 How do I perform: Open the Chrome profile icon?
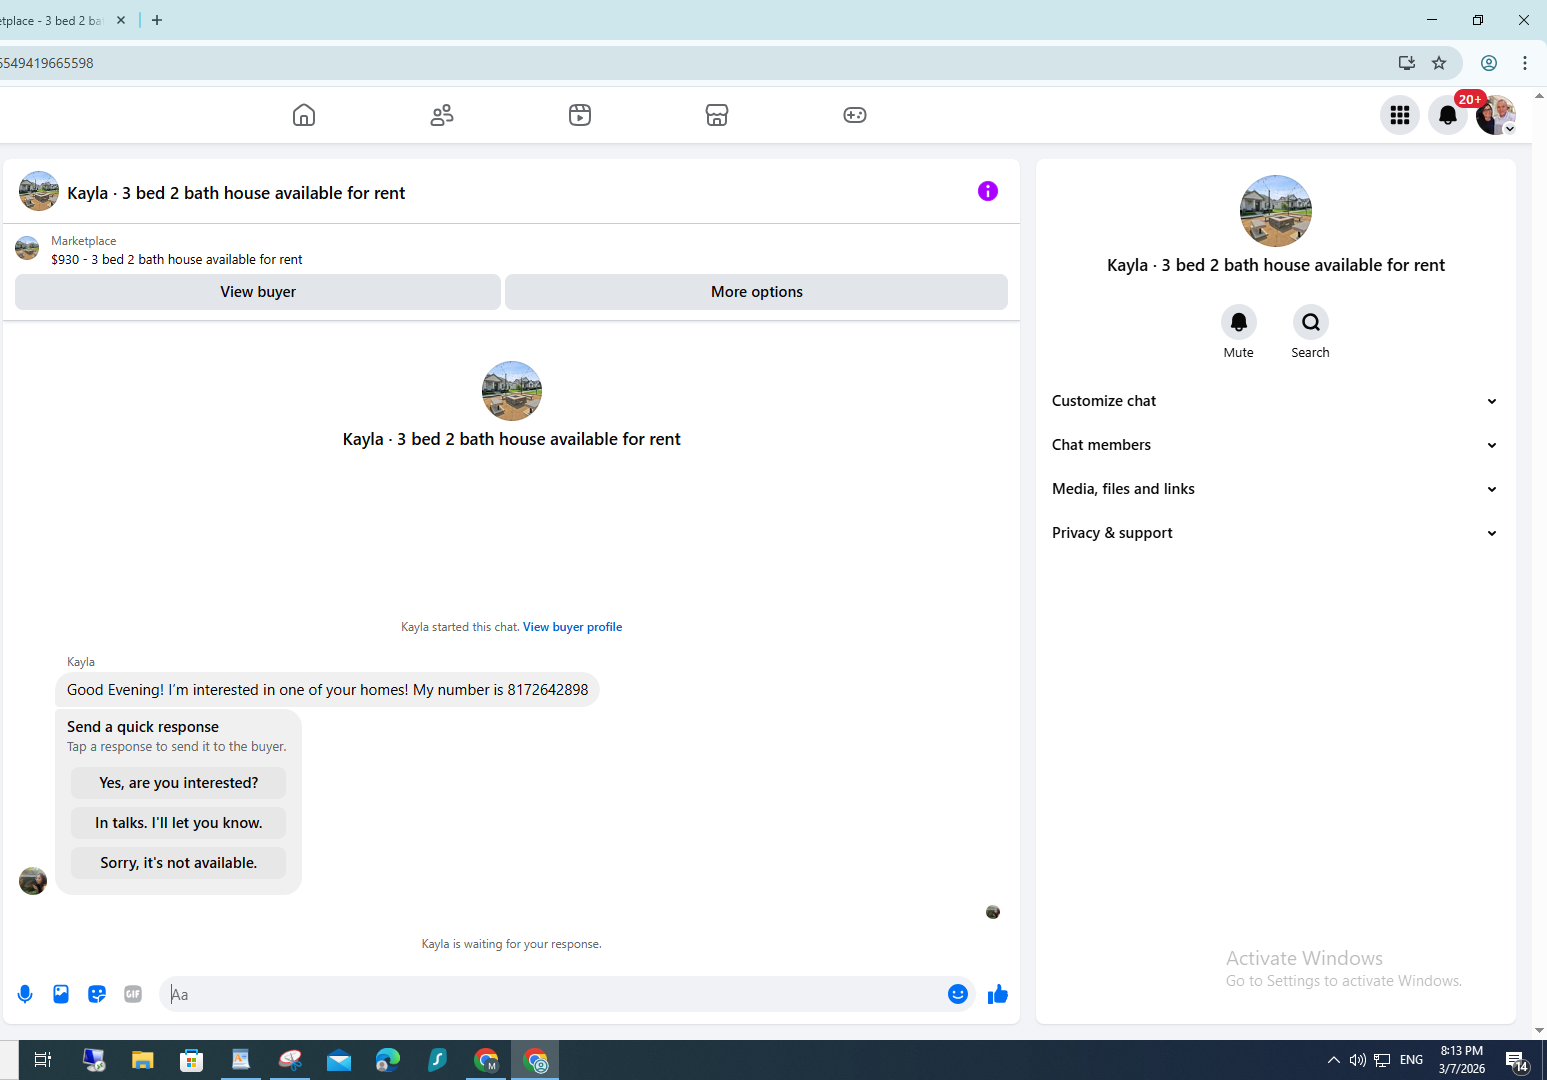[x=1489, y=63]
